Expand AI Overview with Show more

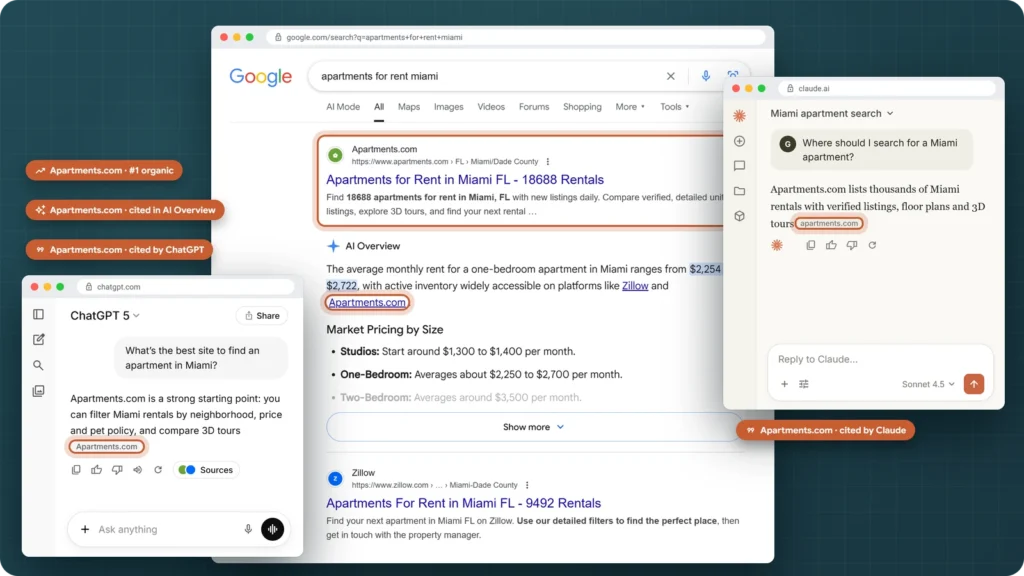pos(534,427)
